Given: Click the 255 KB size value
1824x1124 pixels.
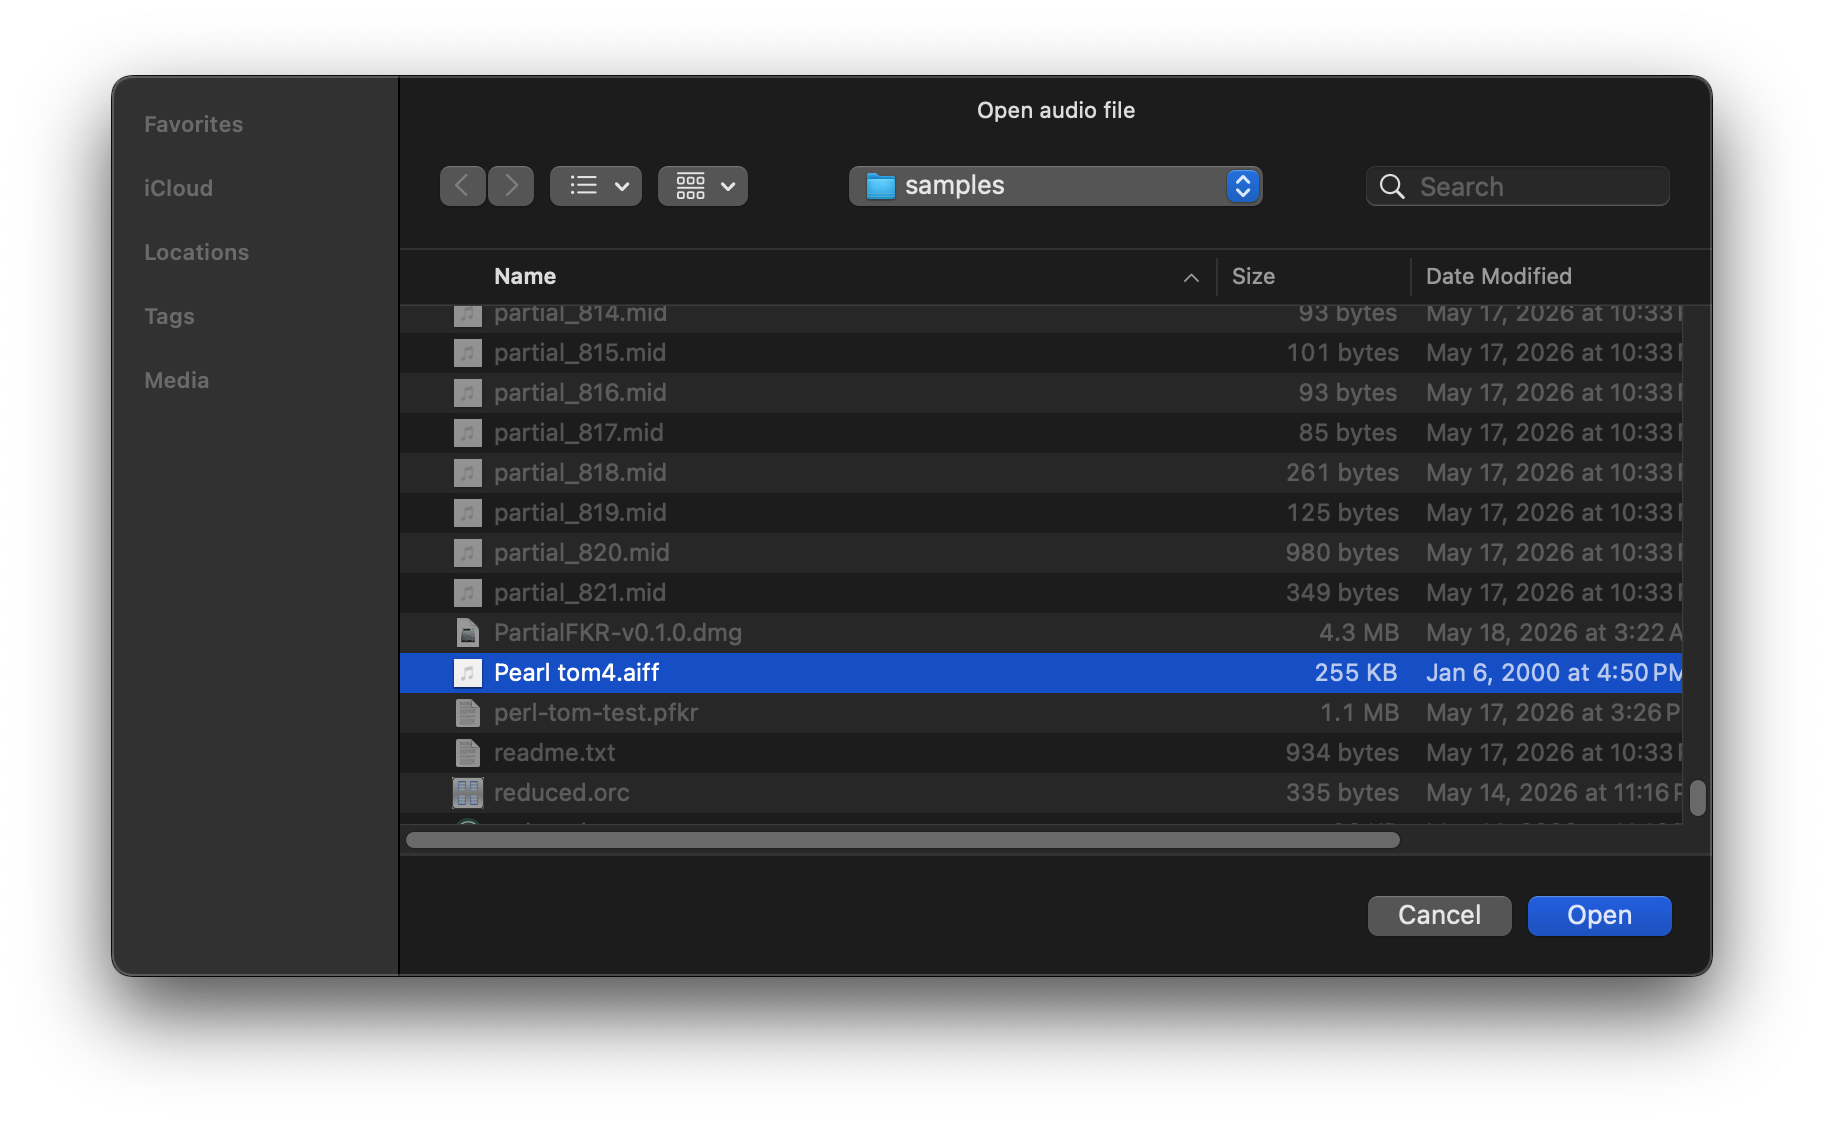Looking at the screenshot, I should click(1356, 673).
